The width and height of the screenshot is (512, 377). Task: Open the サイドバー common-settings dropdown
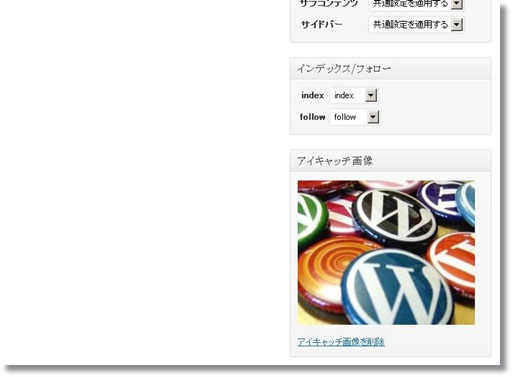pos(416,24)
